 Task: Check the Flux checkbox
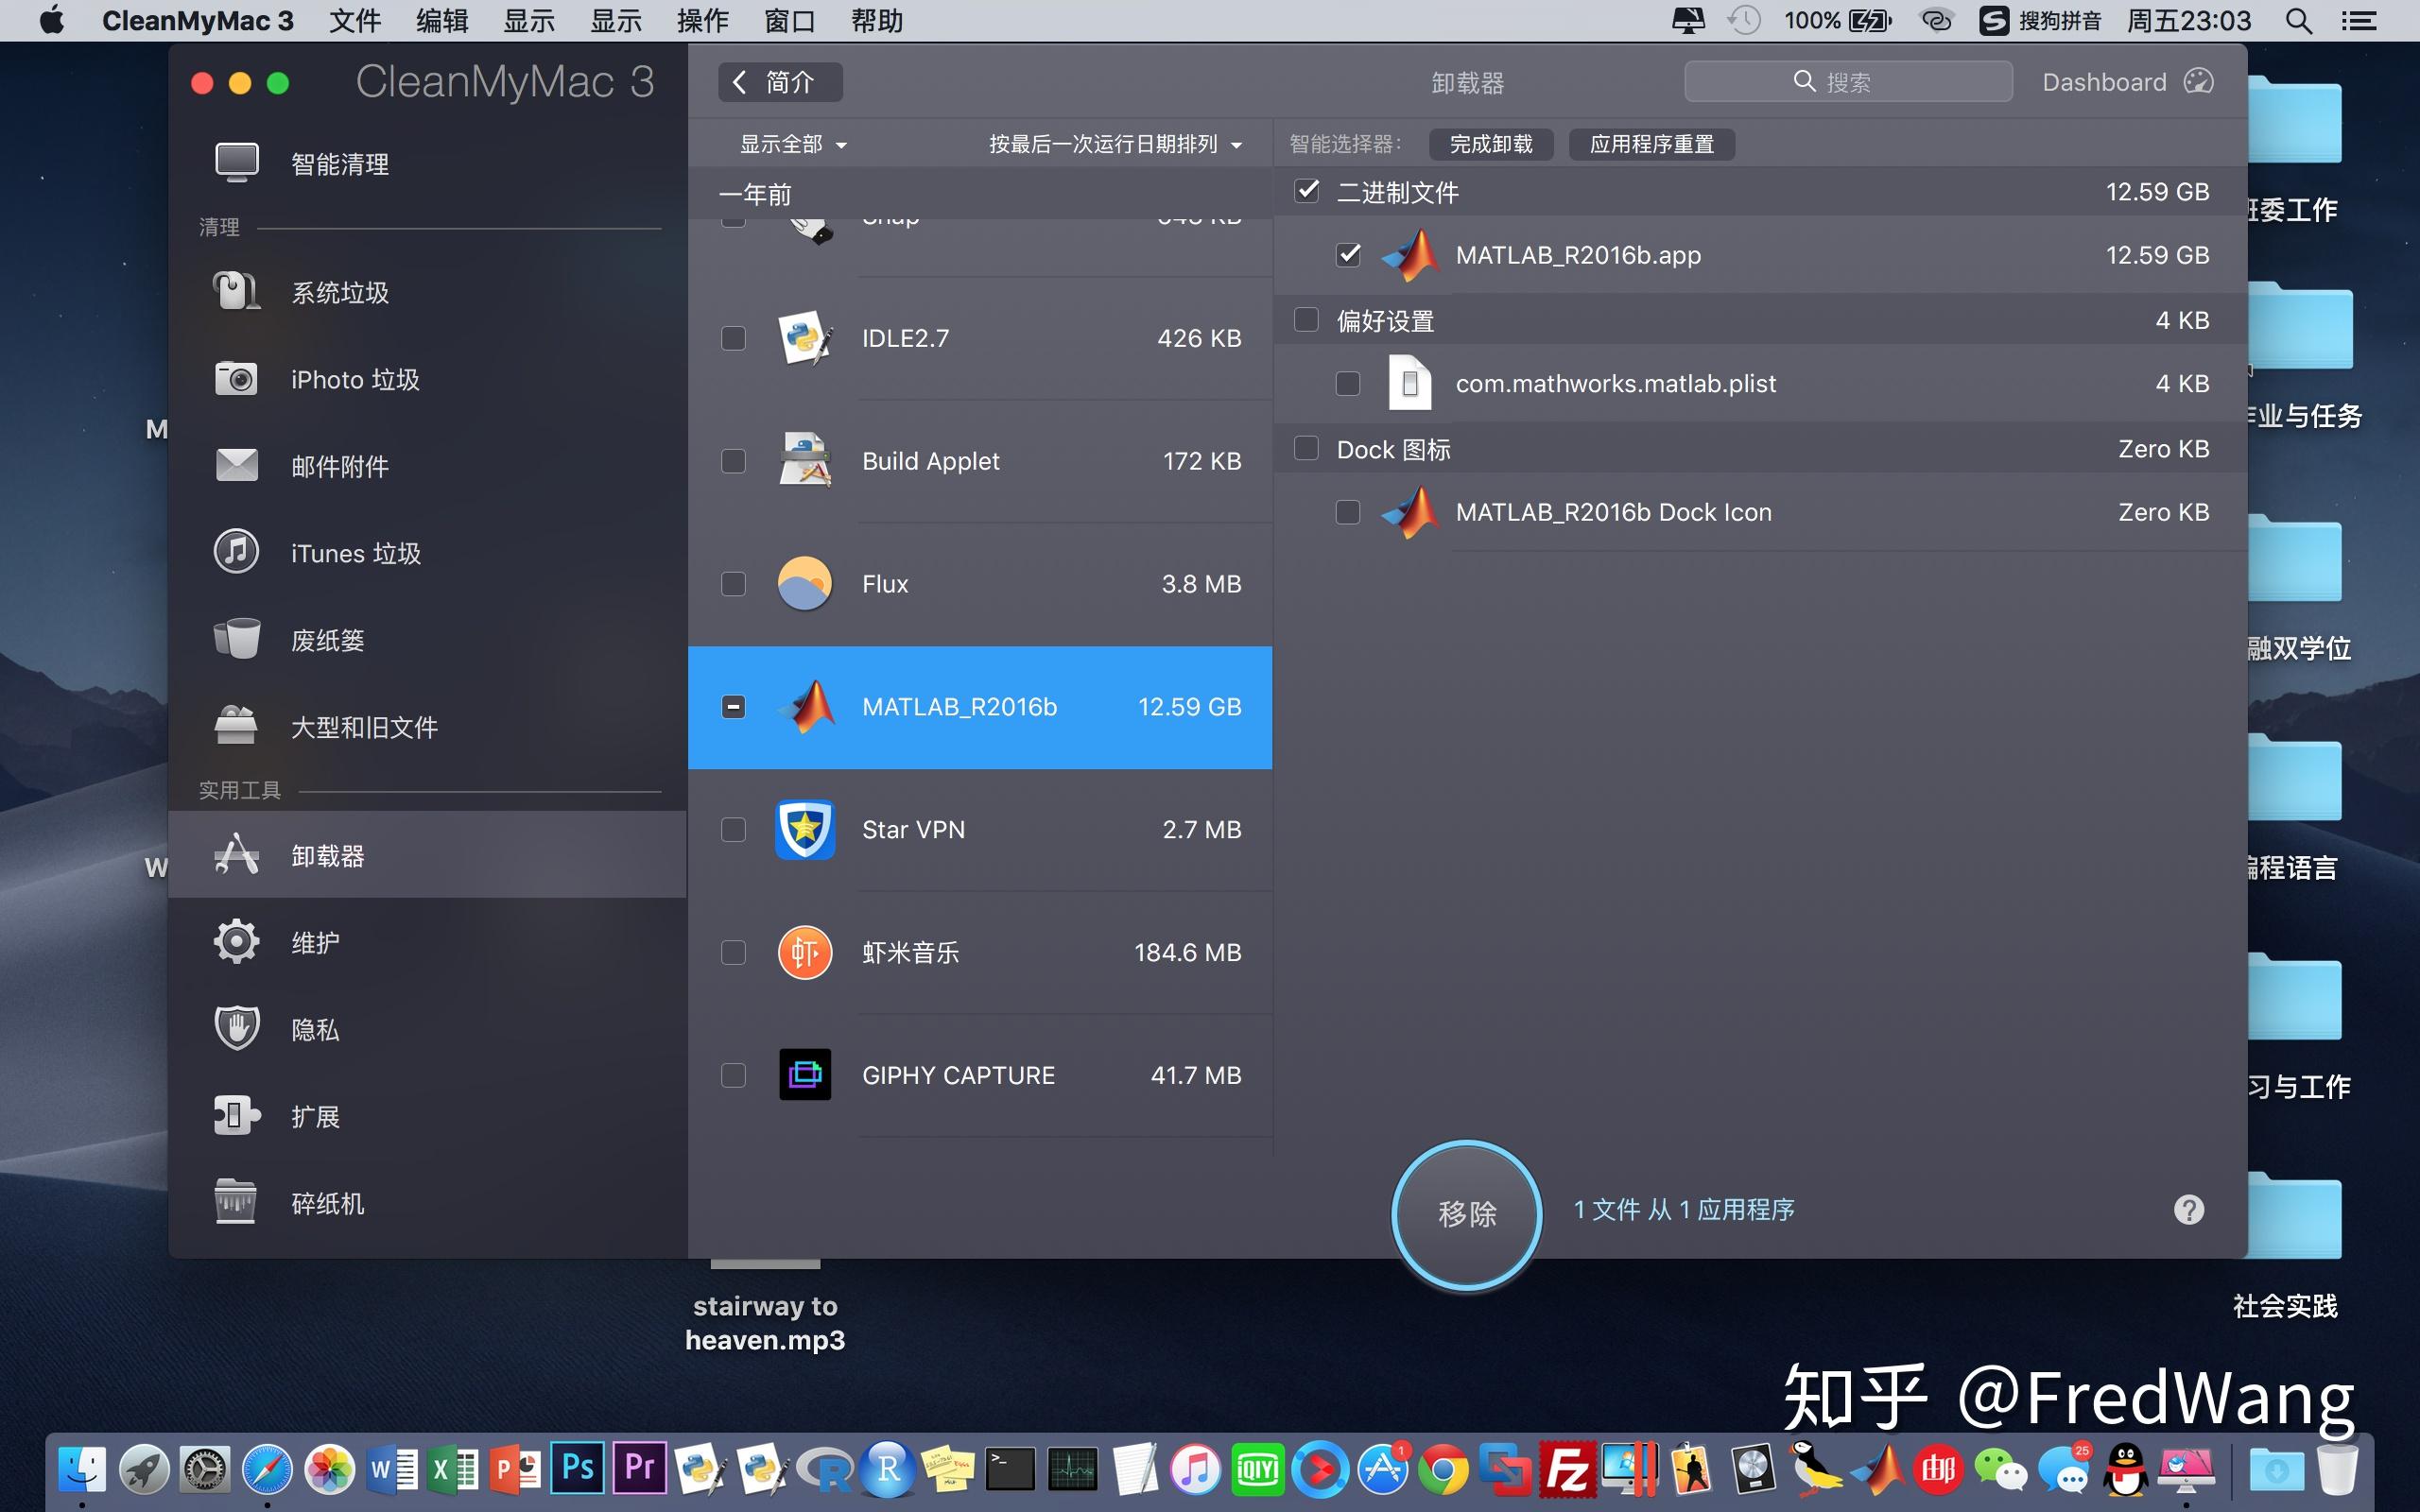pyautogui.click(x=733, y=584)
